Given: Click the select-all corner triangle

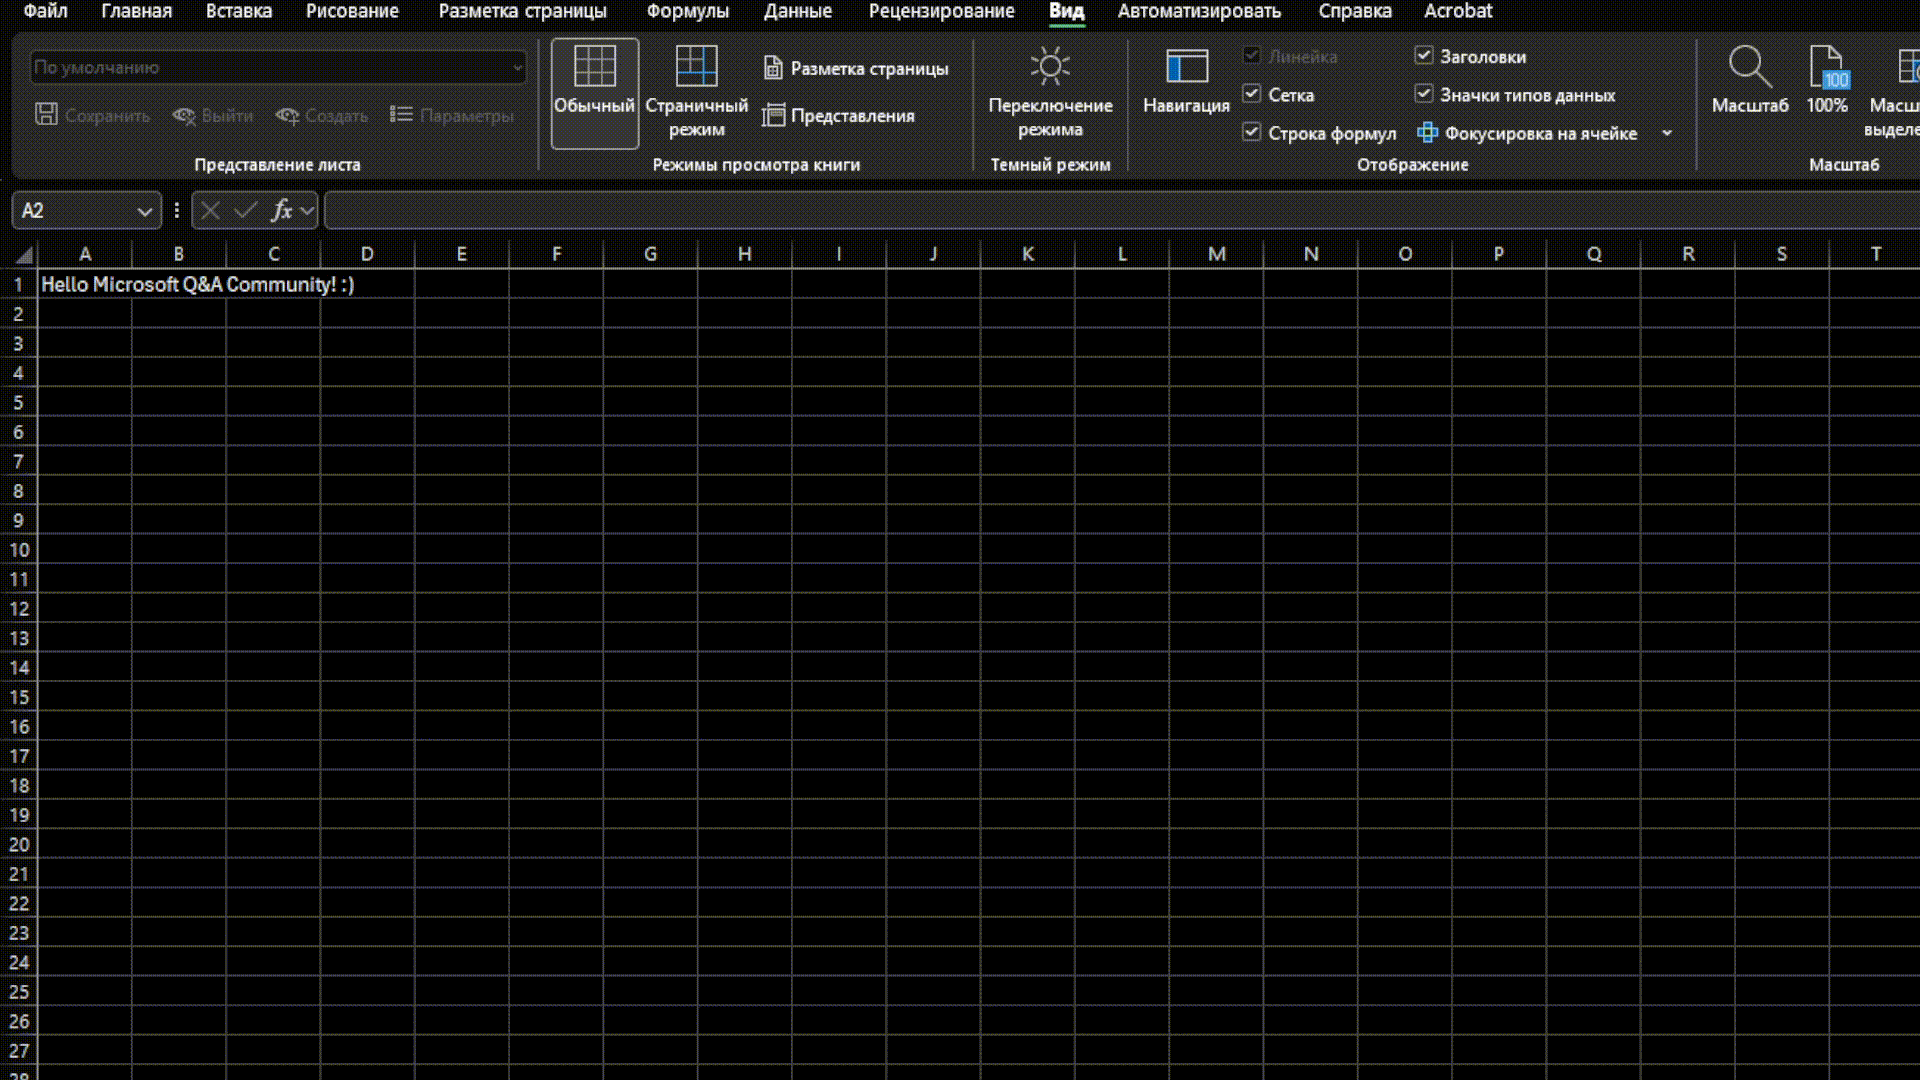Looking at the screenshot, I should click(24, 254).
